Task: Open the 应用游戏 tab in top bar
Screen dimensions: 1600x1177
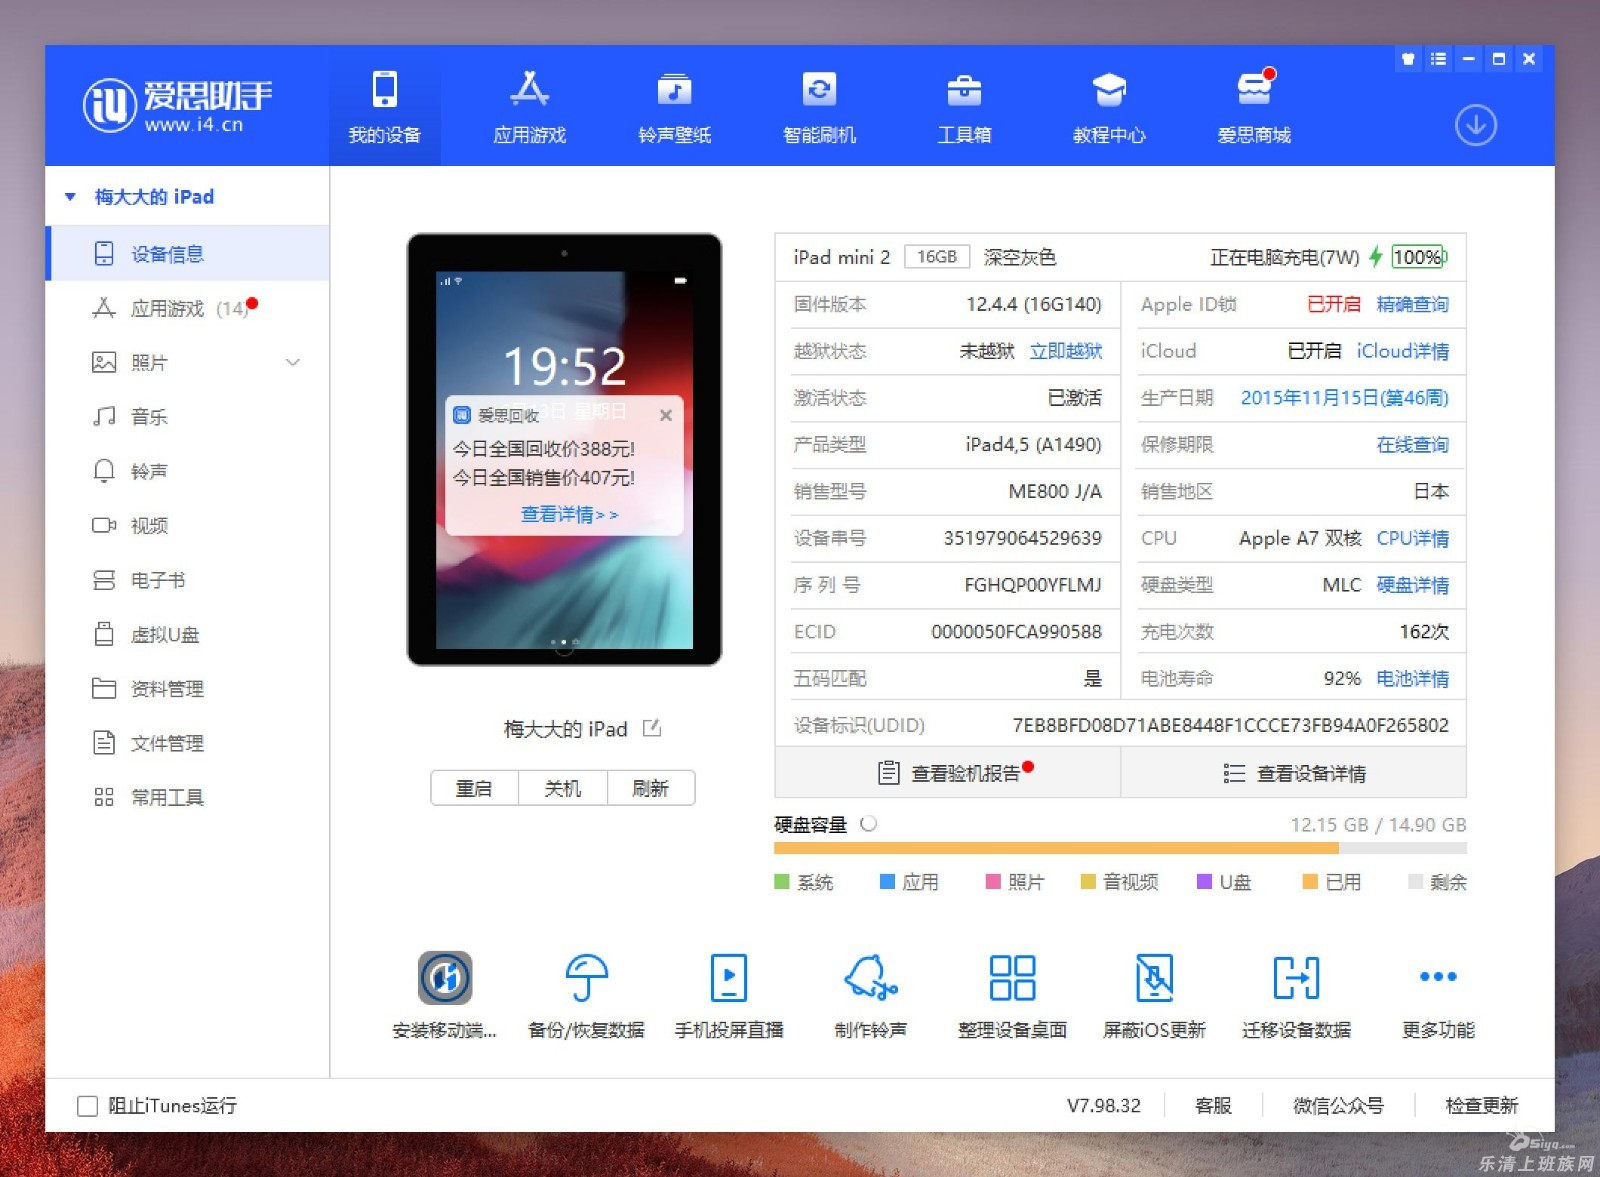Action: tap(529, 108)
